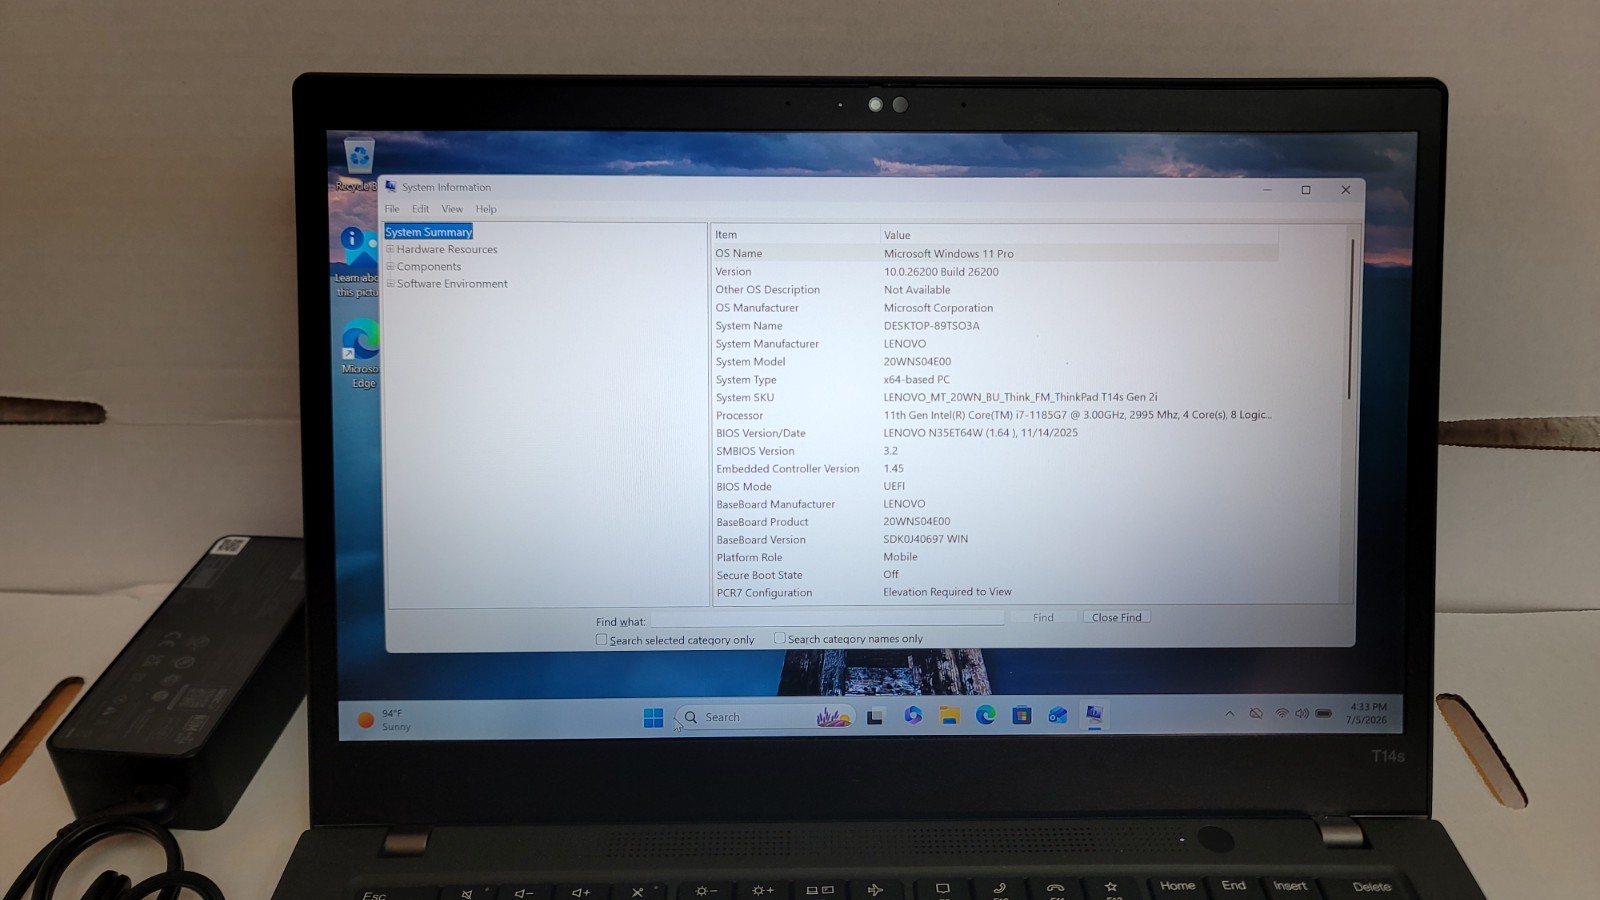Select the System Type row
The image size is (1600, 900).
[994, 380]
